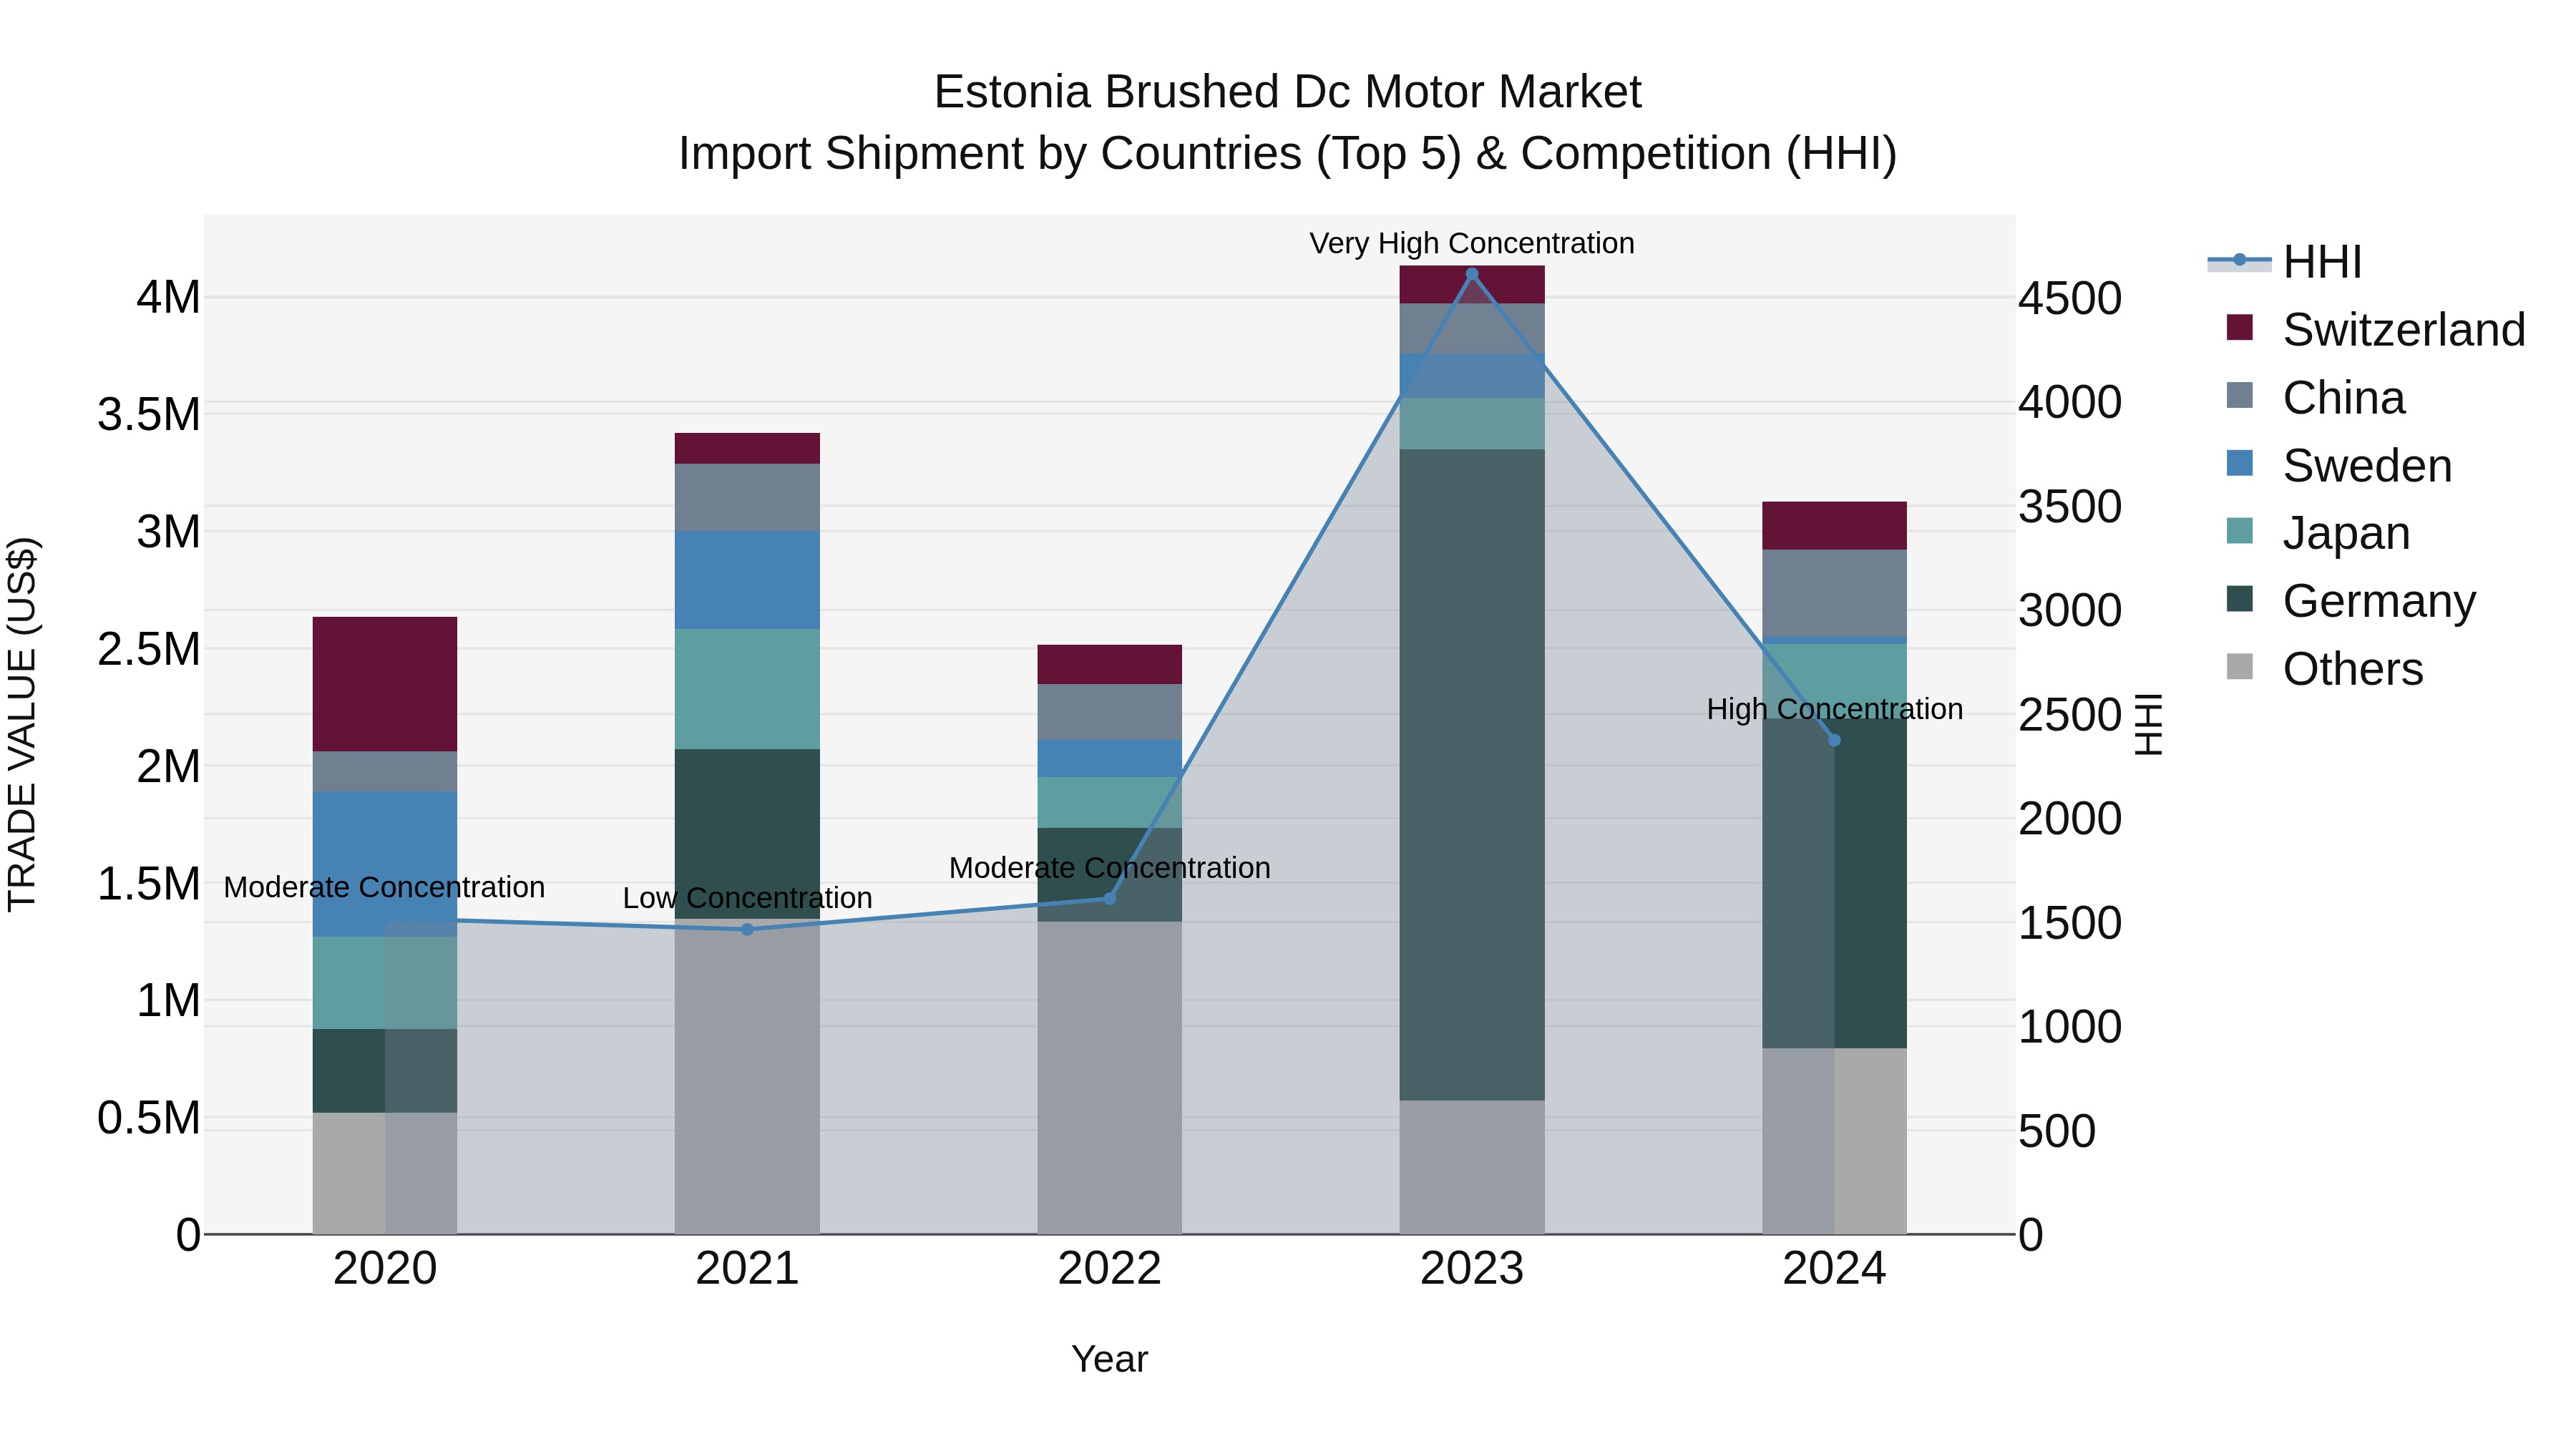This screenshot has height=1449, width=2576.
Task: Click the 2021 HHI data point marker
Action: pyautogui.click(x=747, y=929)
